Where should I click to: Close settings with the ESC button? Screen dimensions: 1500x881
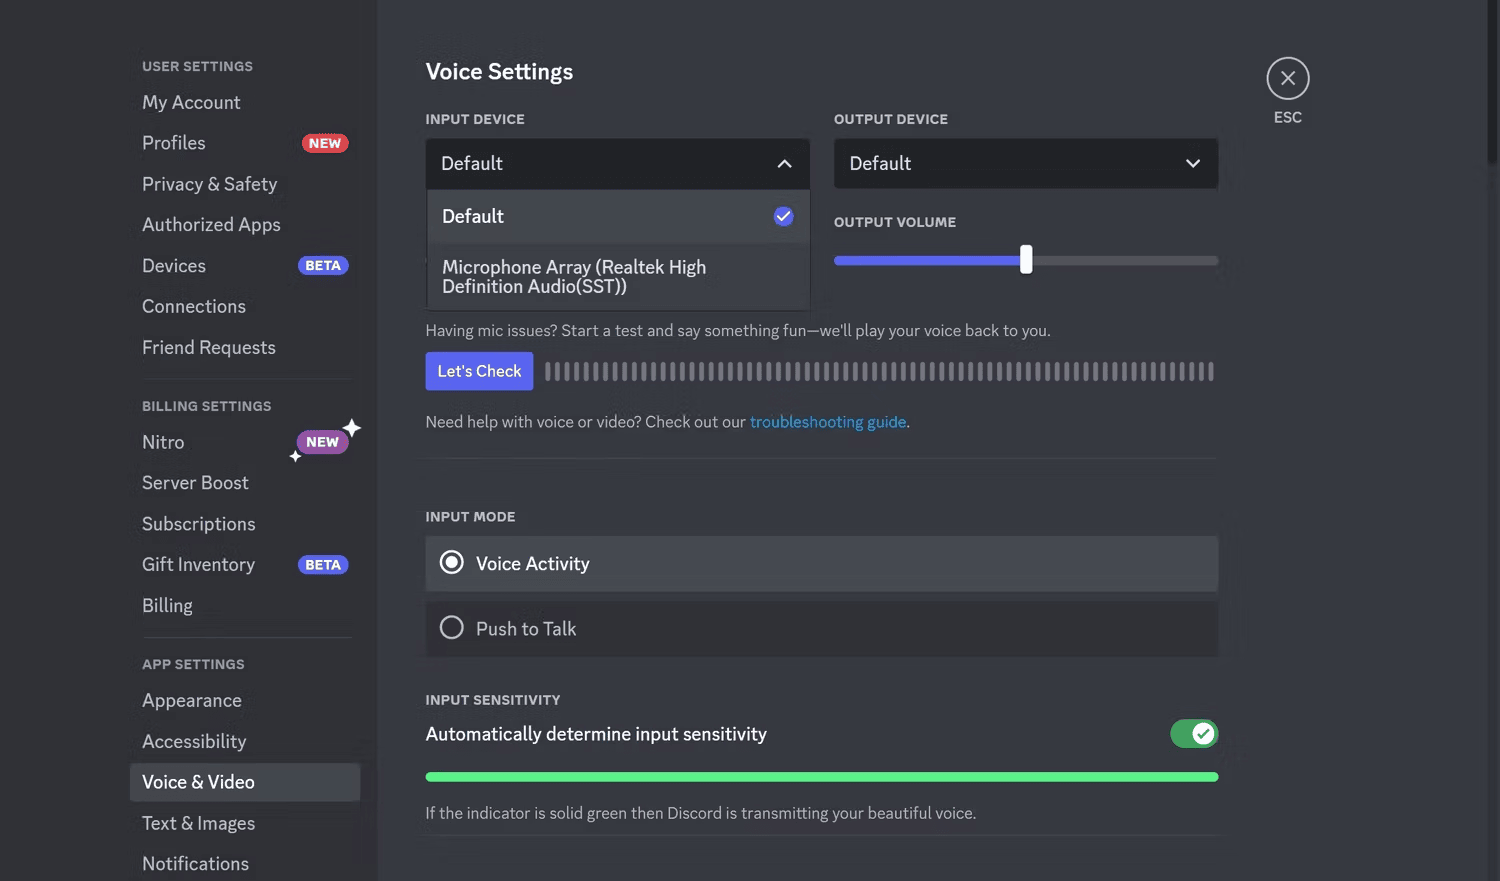click(1287, 78)
